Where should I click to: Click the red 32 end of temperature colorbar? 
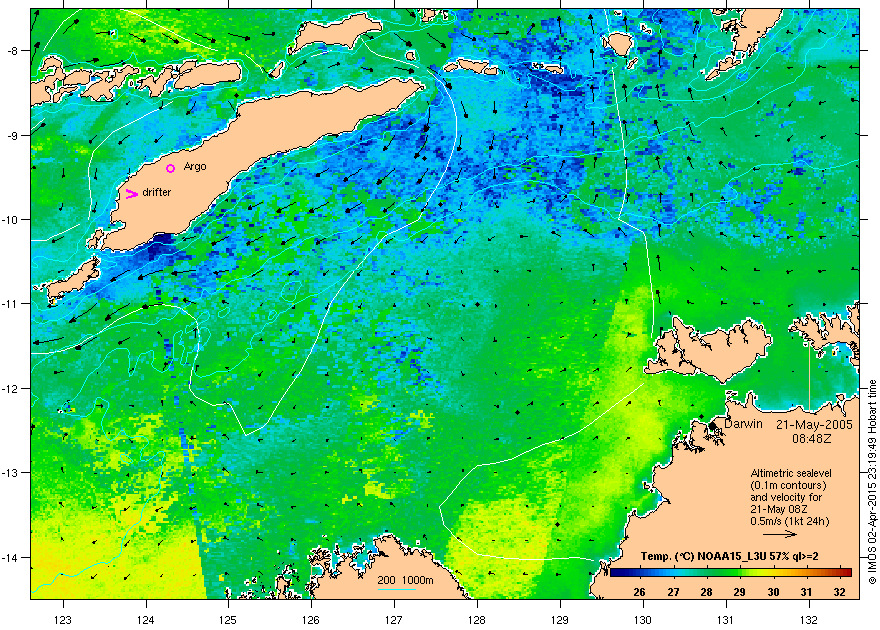coord(844,573)
